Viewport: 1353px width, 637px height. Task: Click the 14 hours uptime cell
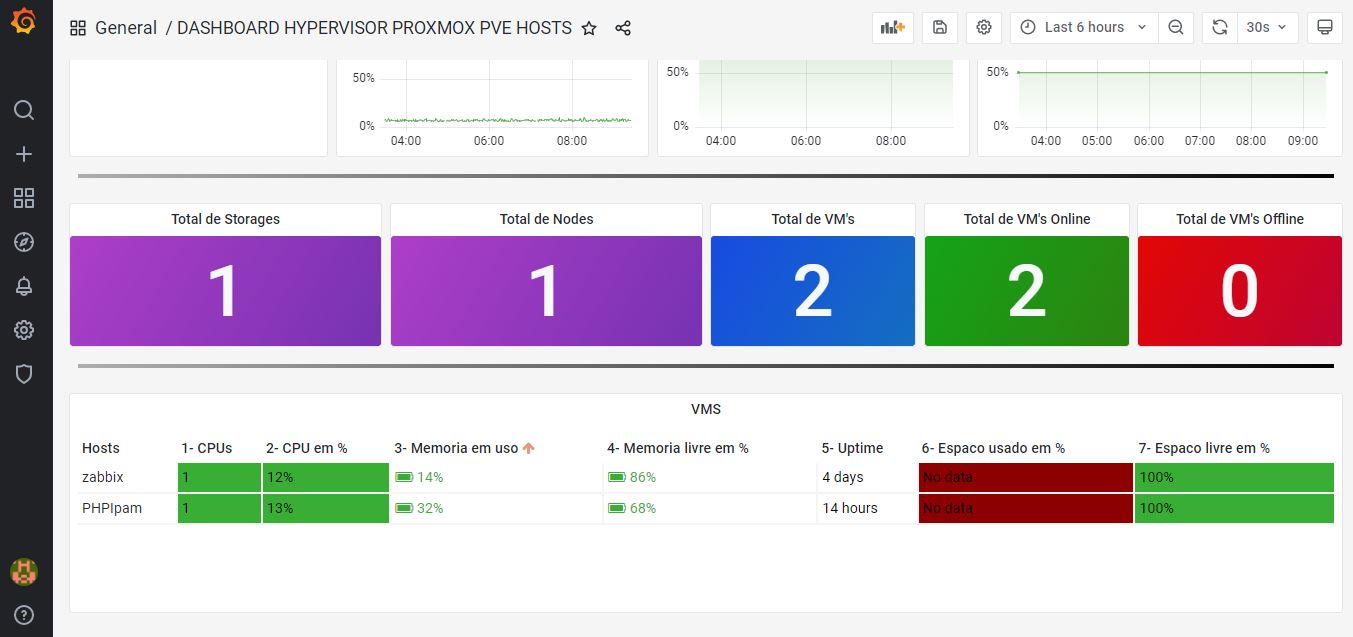[868, 508]
